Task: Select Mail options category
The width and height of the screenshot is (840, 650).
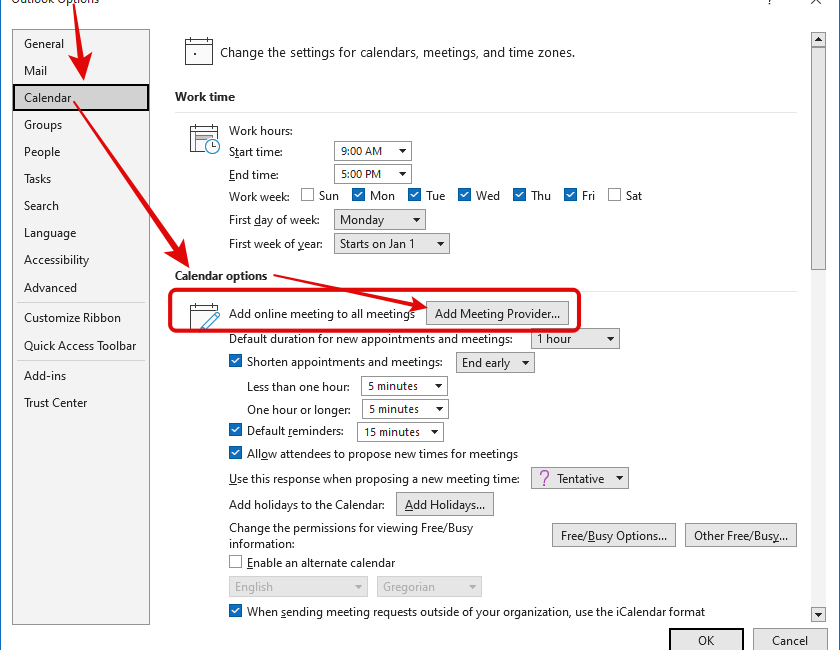Action: coord(81,71)
